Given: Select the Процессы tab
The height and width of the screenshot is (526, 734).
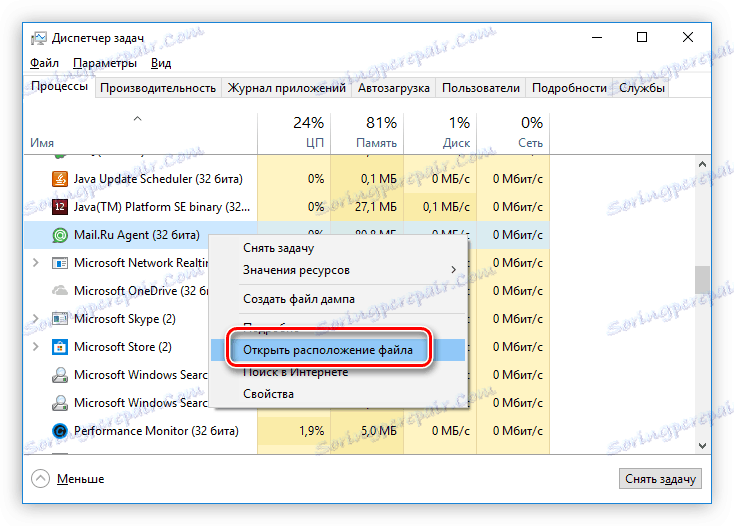Looking at the screenshot, I should click(x=59, y=87).
